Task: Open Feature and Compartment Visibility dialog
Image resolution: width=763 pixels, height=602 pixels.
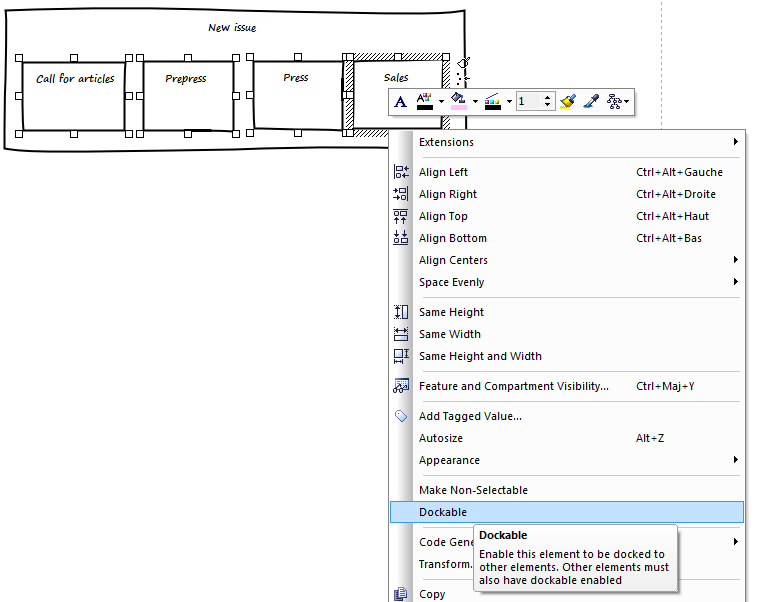Action: [513, 386]
